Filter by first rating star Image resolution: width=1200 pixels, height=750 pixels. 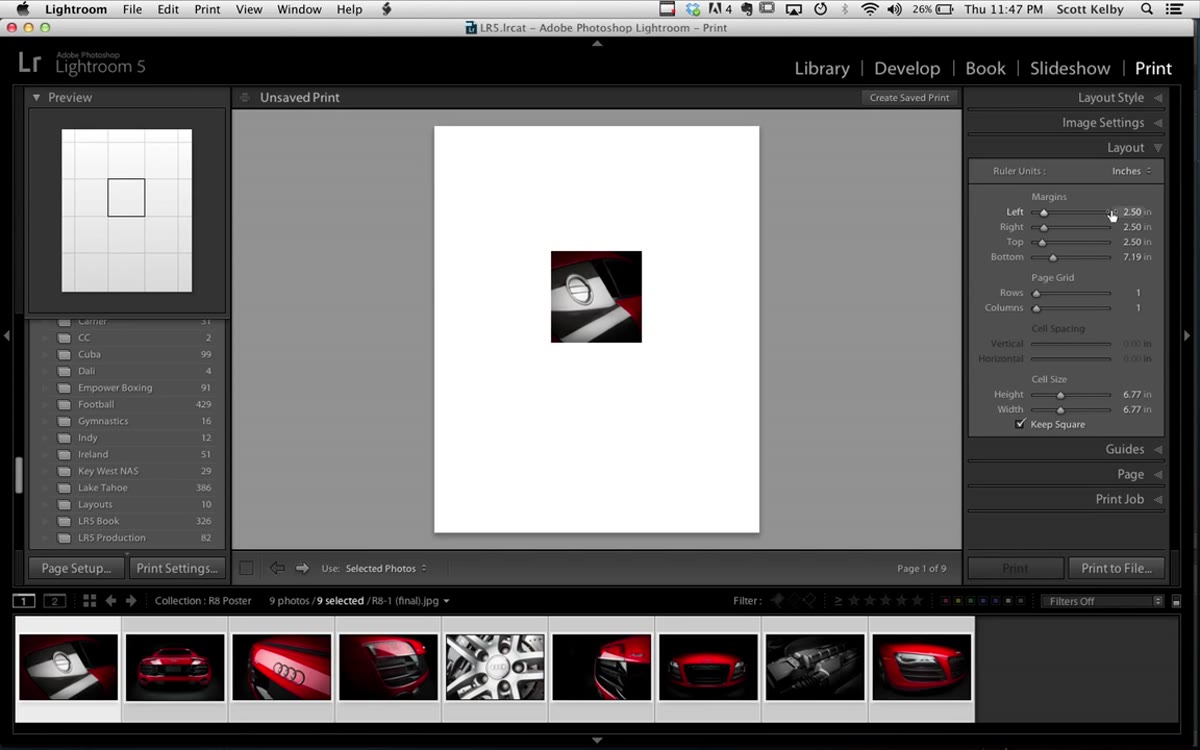(x=854, y=601)
